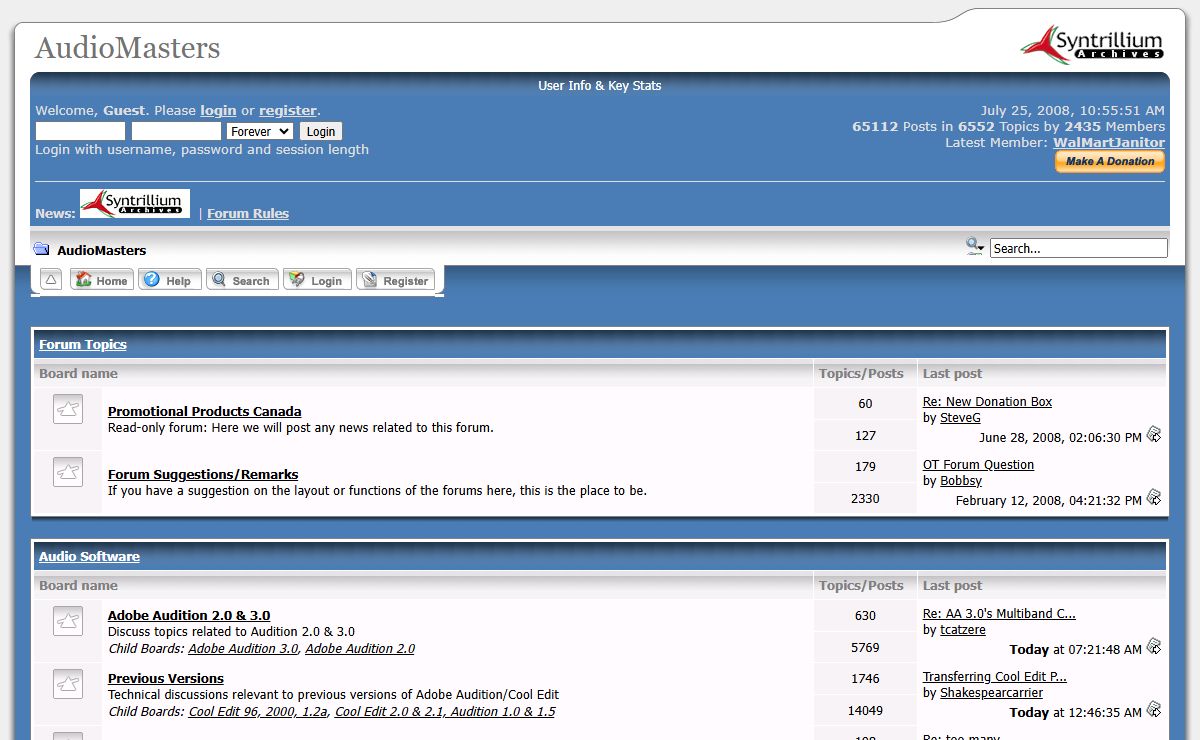Click the Syntrillium Archives news banner image
The width and height of the screenshot is (1200, 740).
click(135, 204)
